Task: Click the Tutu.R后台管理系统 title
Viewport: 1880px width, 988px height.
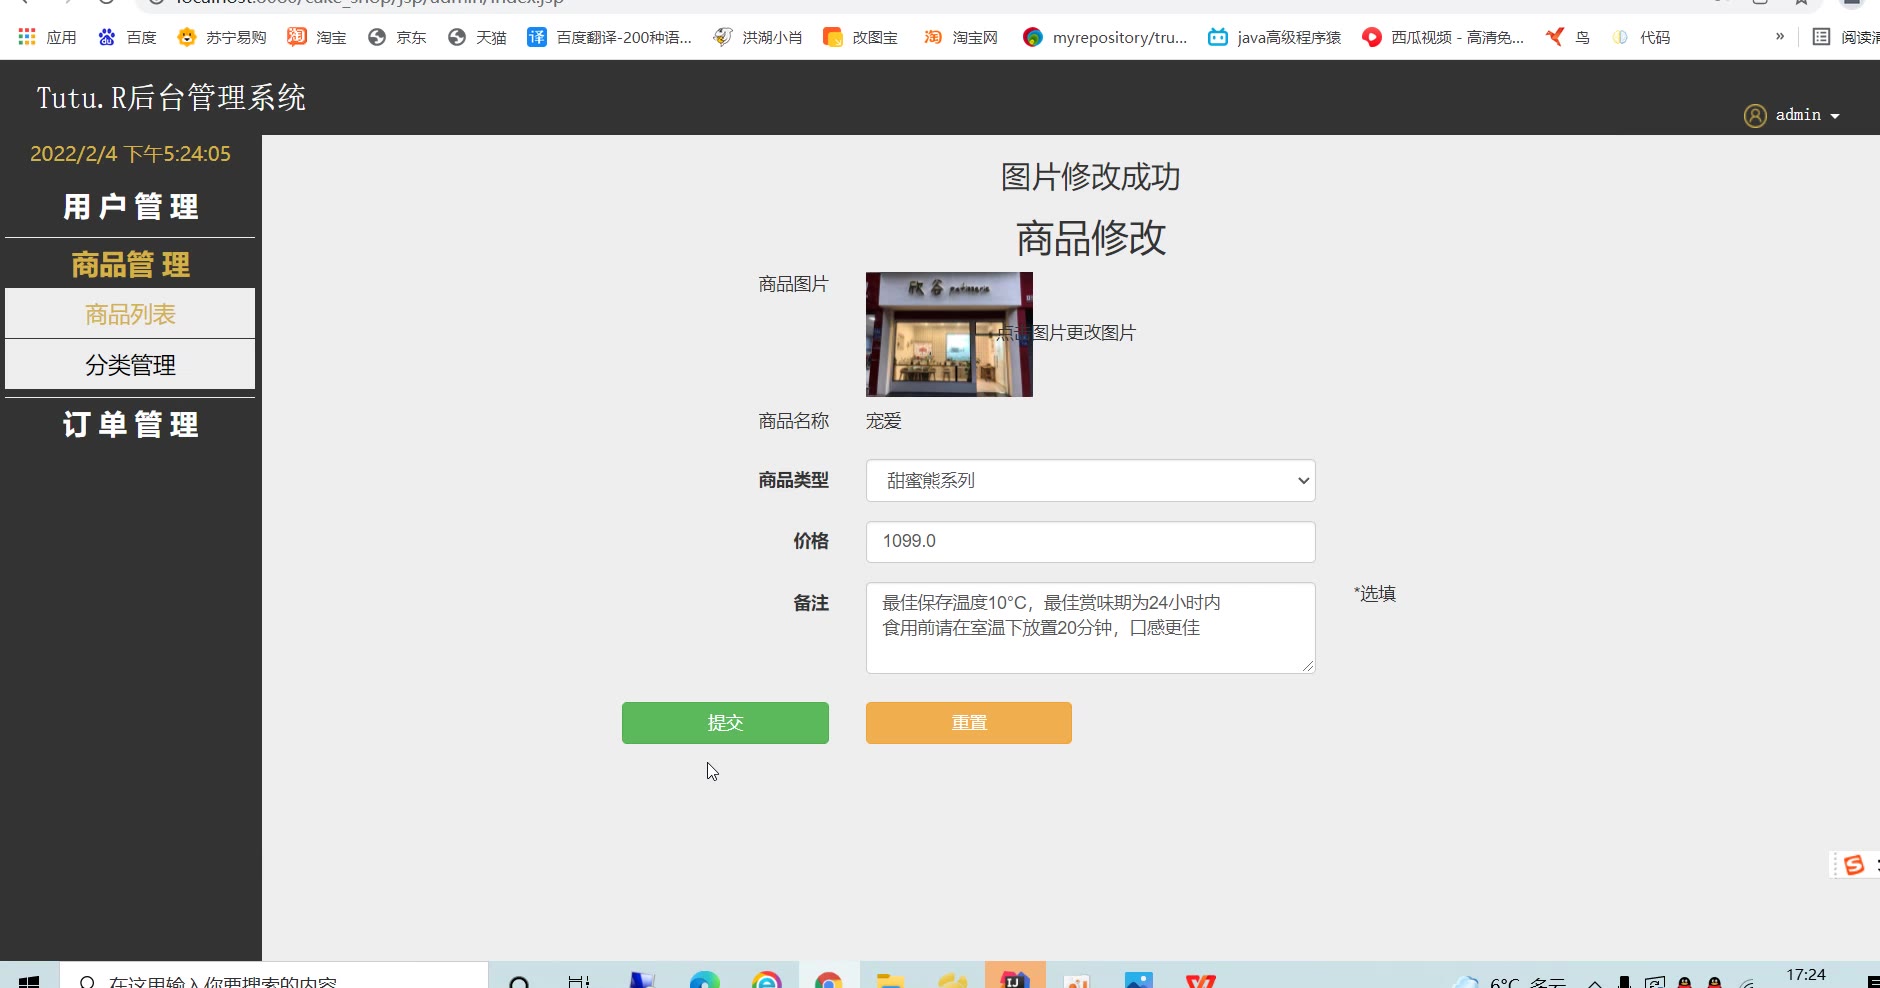Action: pos(171,97)
